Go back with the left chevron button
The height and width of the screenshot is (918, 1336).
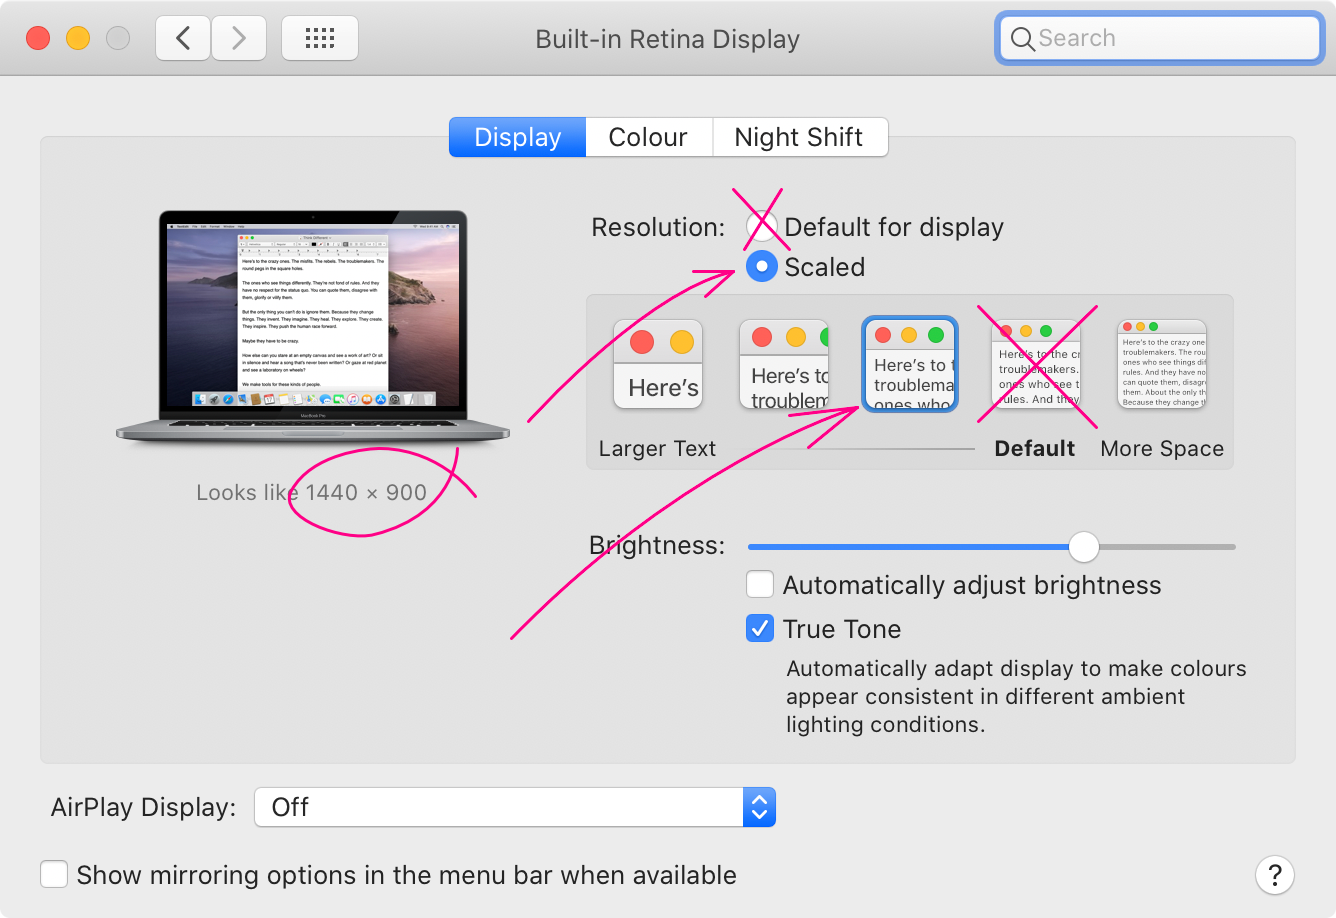183,39
